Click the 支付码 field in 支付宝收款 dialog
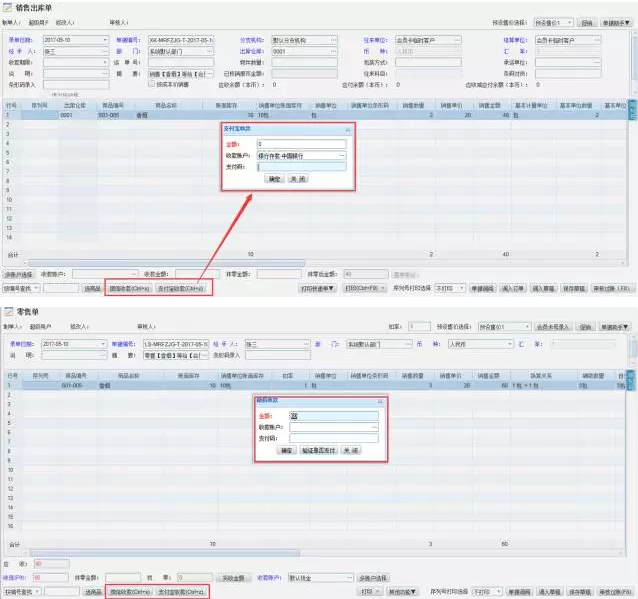Image resolution: width=638 pixels, height=599 pixels. click(x=301, y=167)
